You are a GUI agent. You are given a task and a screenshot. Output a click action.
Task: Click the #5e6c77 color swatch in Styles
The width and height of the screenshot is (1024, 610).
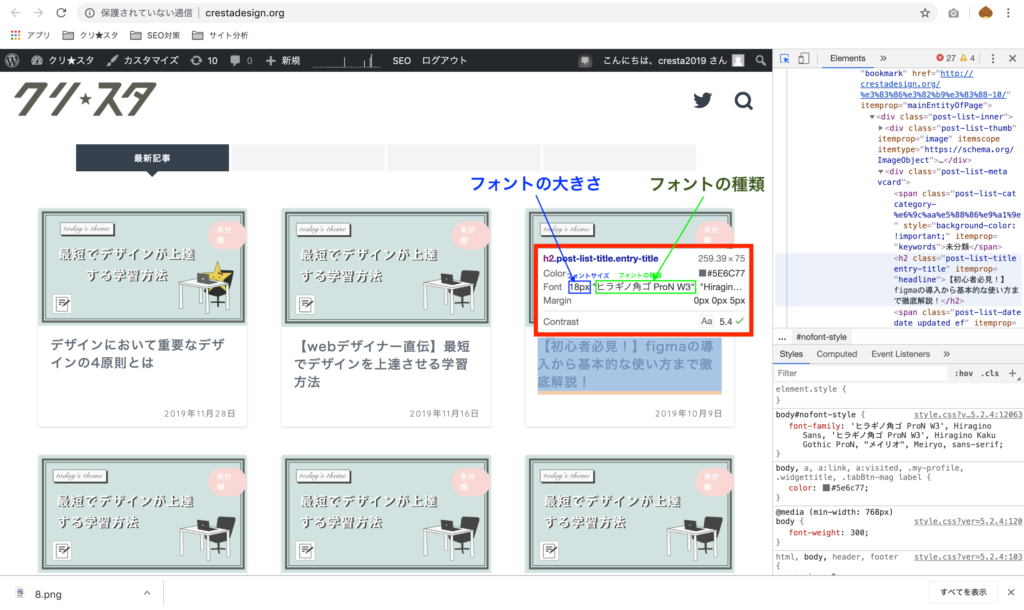click(826, 488)
